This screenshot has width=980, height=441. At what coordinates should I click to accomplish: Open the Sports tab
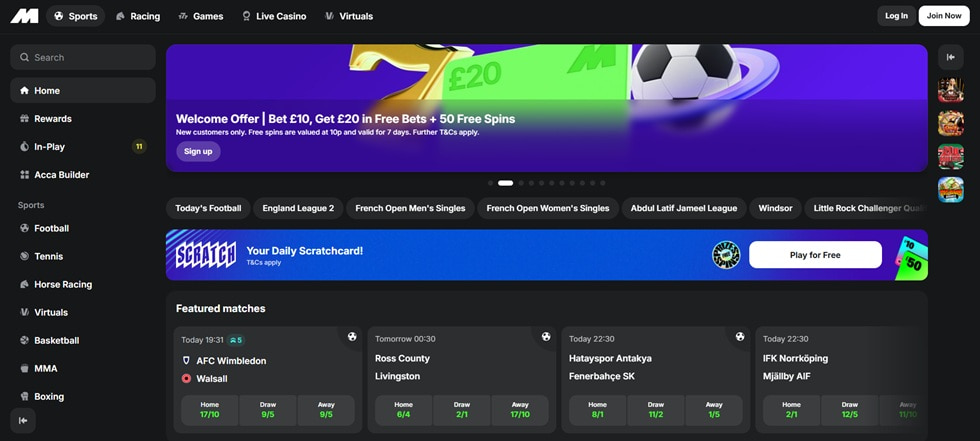click(76, 16)
